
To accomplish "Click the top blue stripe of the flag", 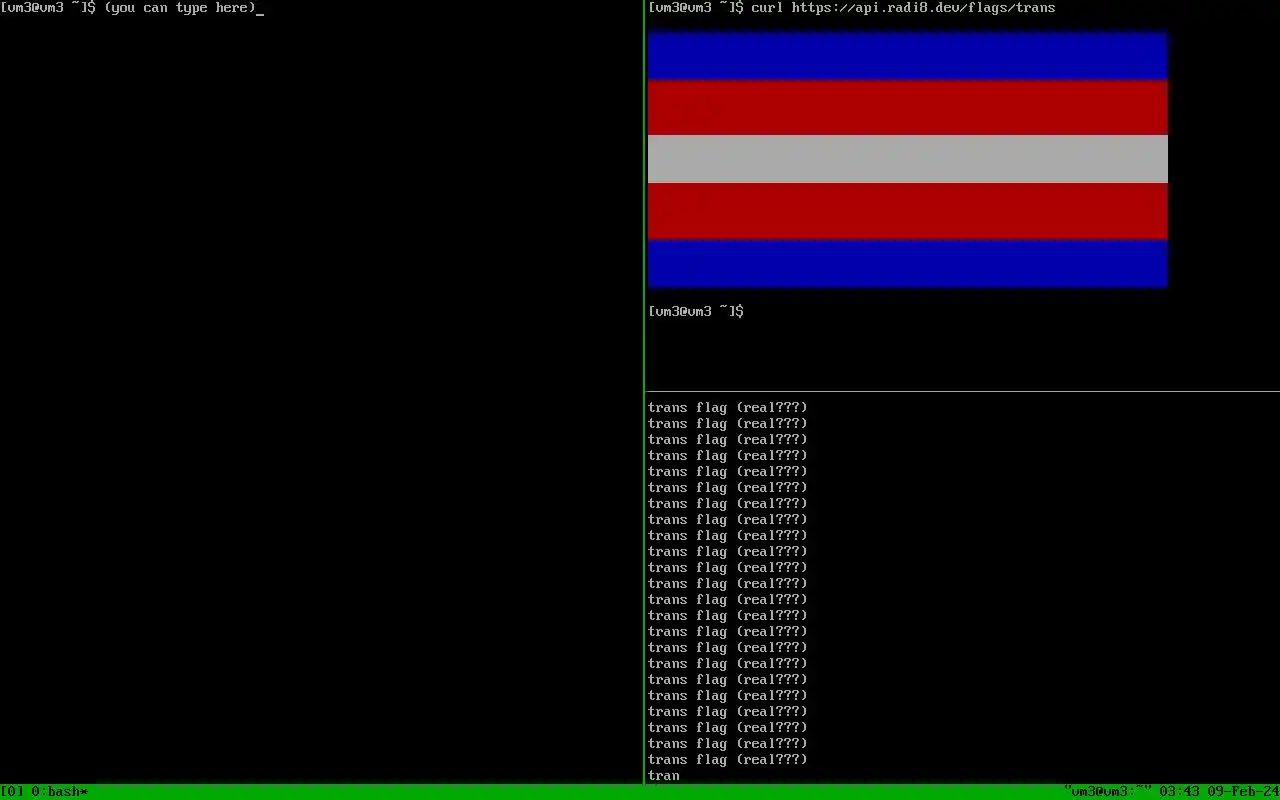I will pos(908,56).
